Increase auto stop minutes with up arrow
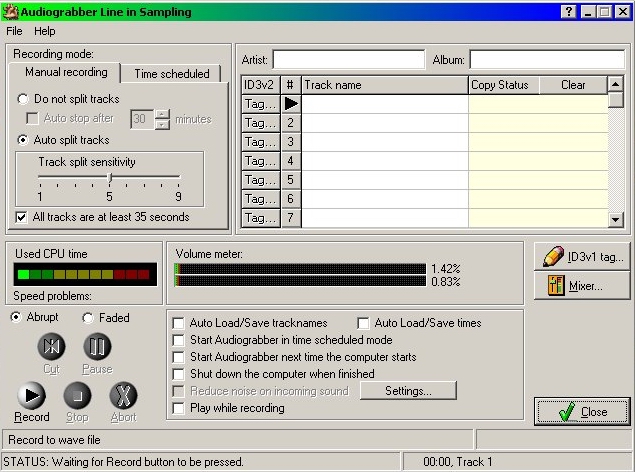 (x=162, y=114)
